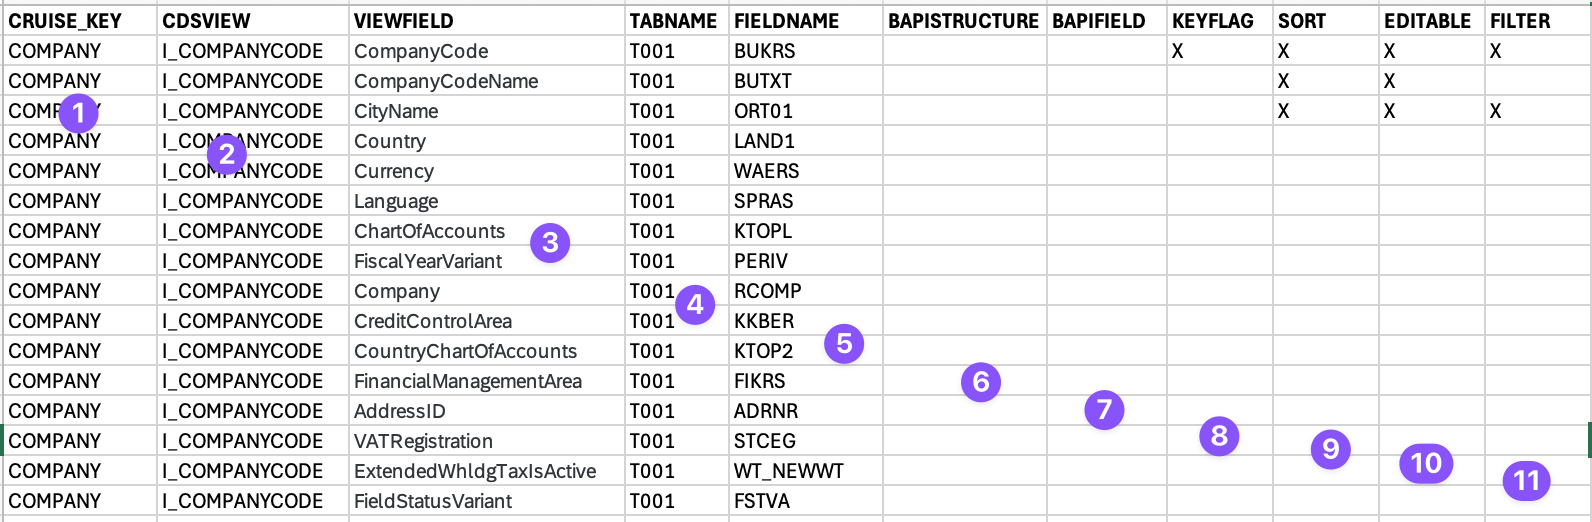Click the purple marker numbered 5
The width and height of the screenshot is (1592, 522).
click(x=844, y=343)
